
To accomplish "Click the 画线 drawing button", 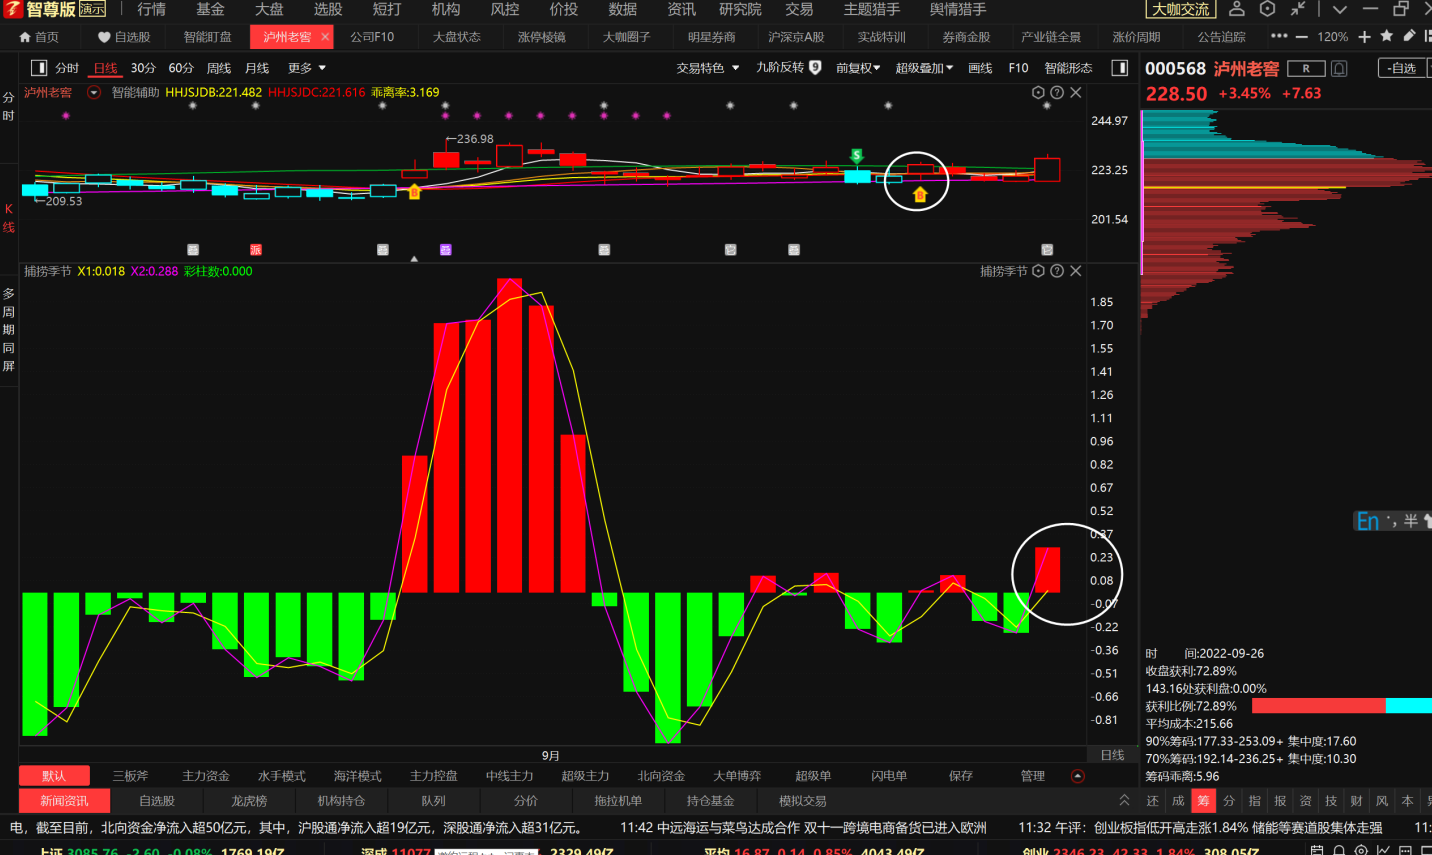I will click(x=980, y=68).
